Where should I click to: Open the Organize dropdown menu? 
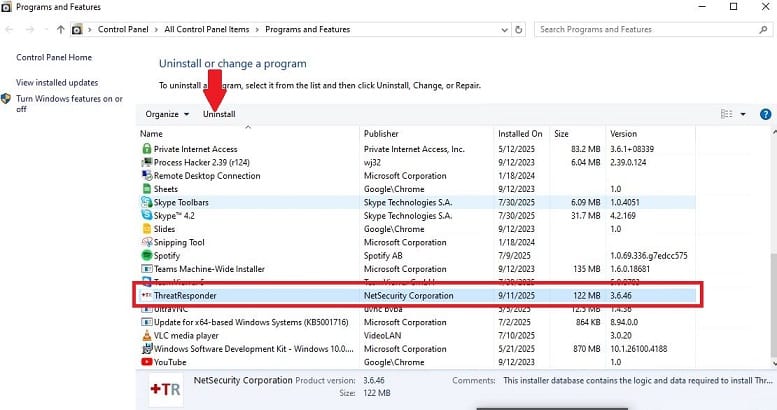167,114
